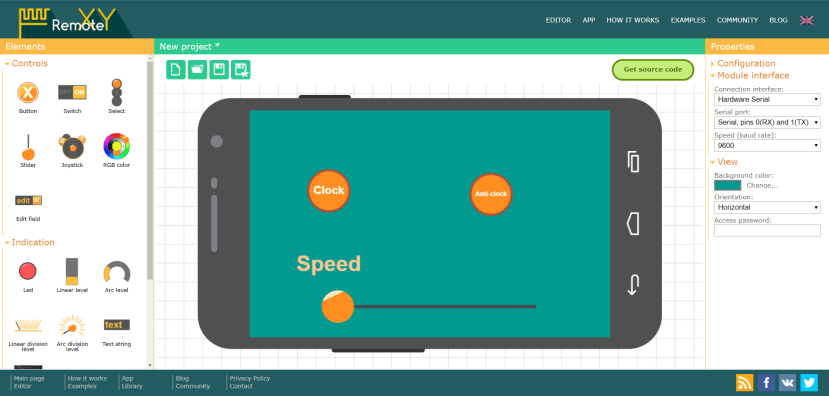Click the Speed slider track line
The image size is (829, 396).
coord(445,307)
